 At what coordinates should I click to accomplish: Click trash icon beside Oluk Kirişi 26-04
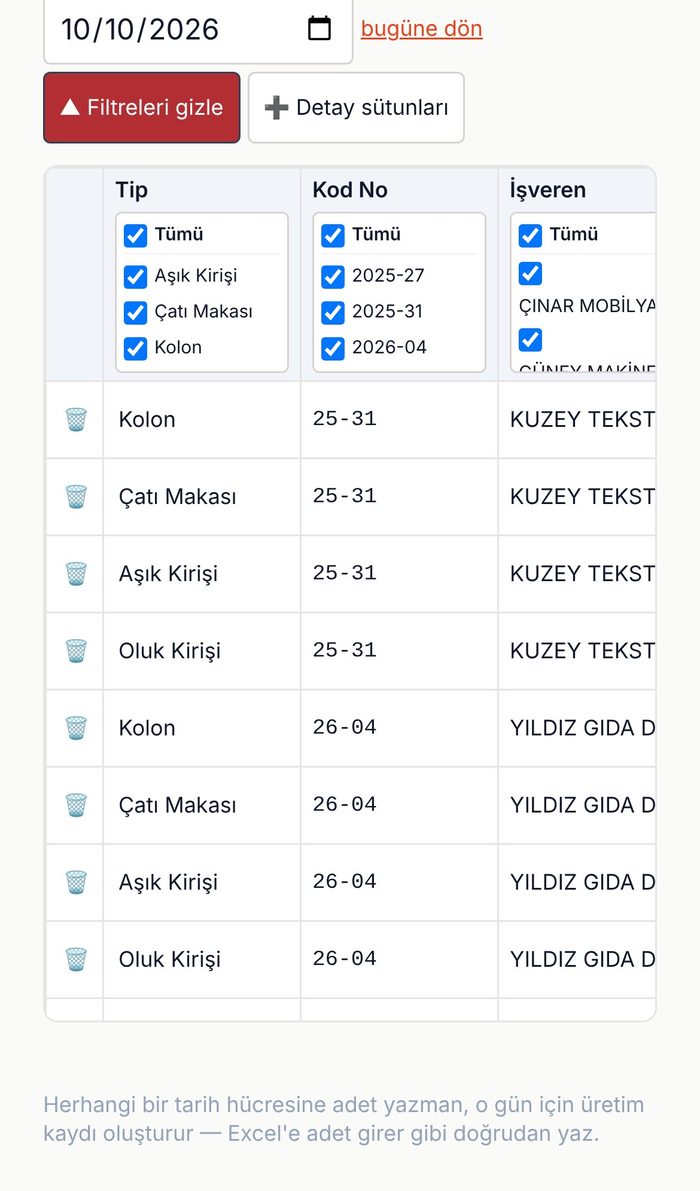point(76,959)
